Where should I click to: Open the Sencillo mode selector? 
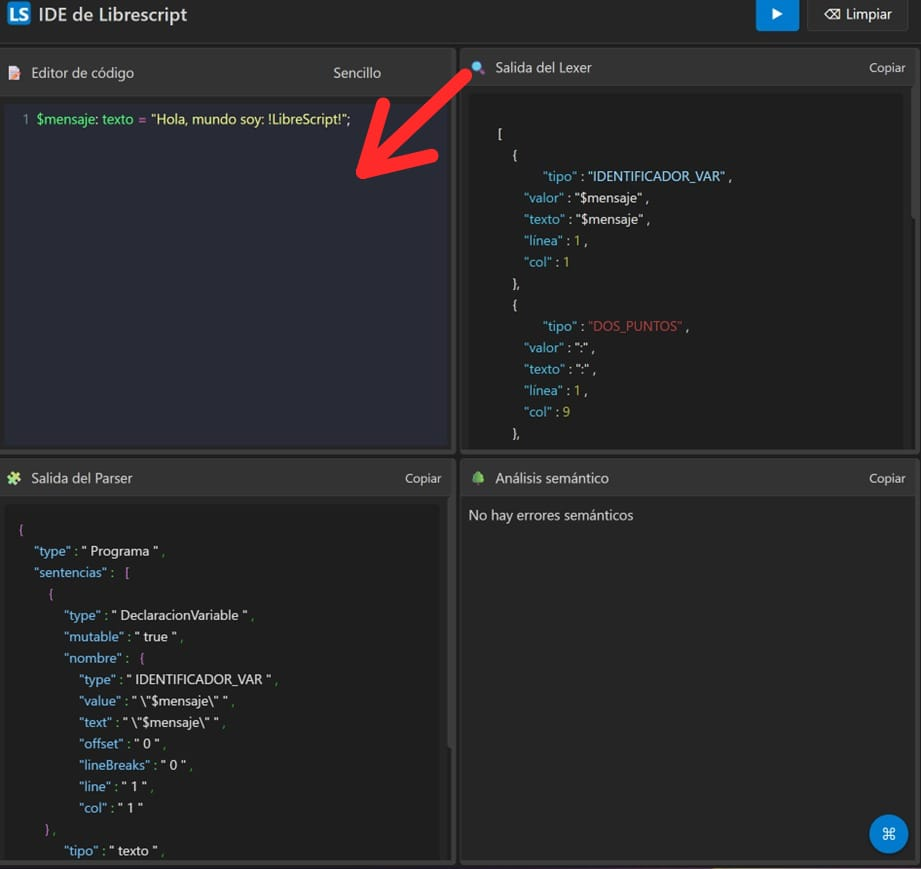tap(357, 73)
